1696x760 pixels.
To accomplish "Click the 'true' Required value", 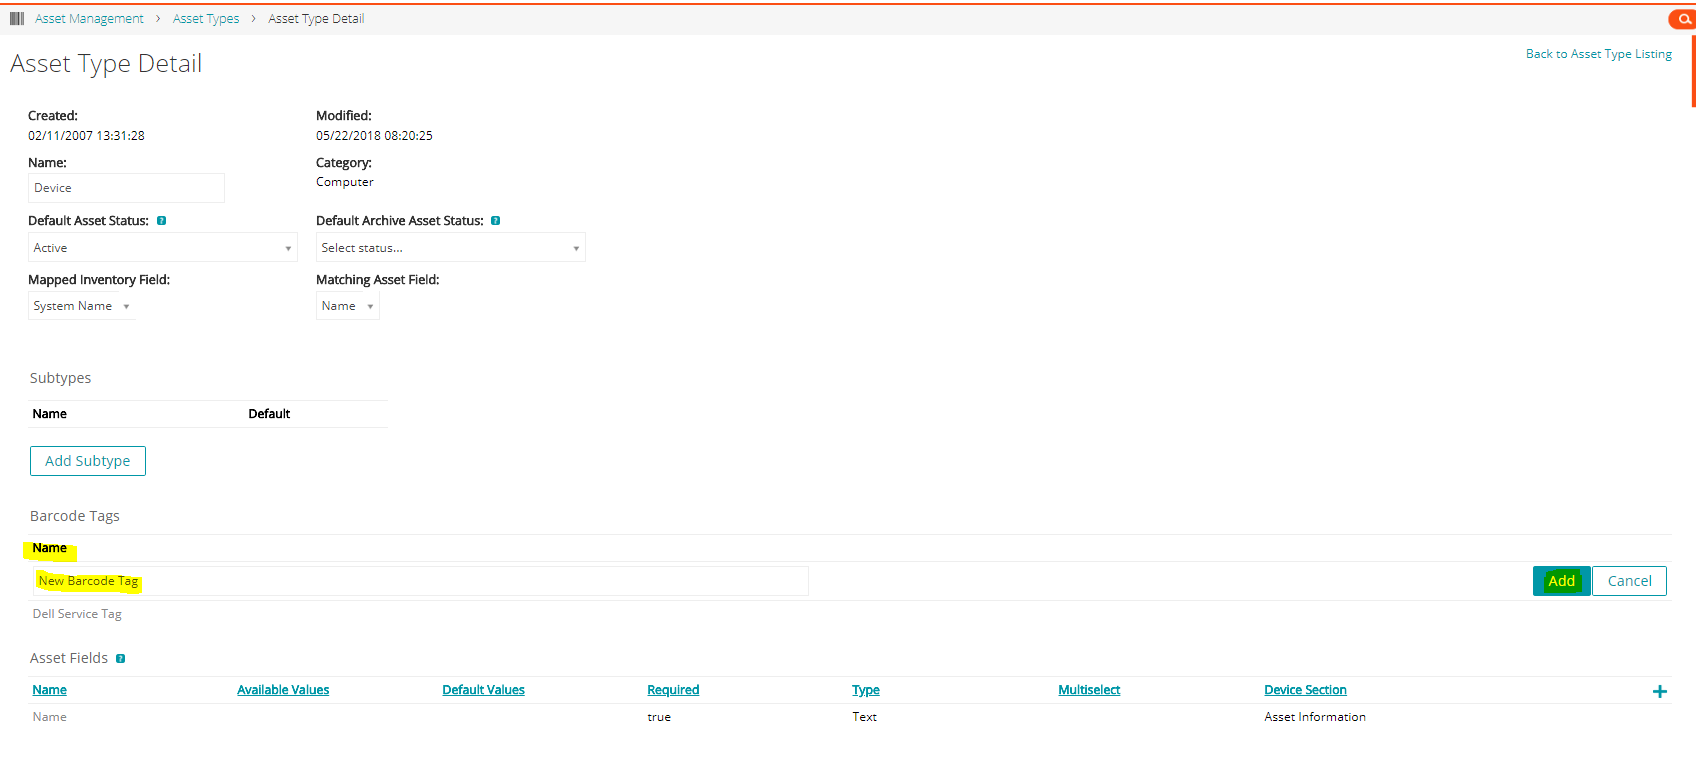I will 659,717.
